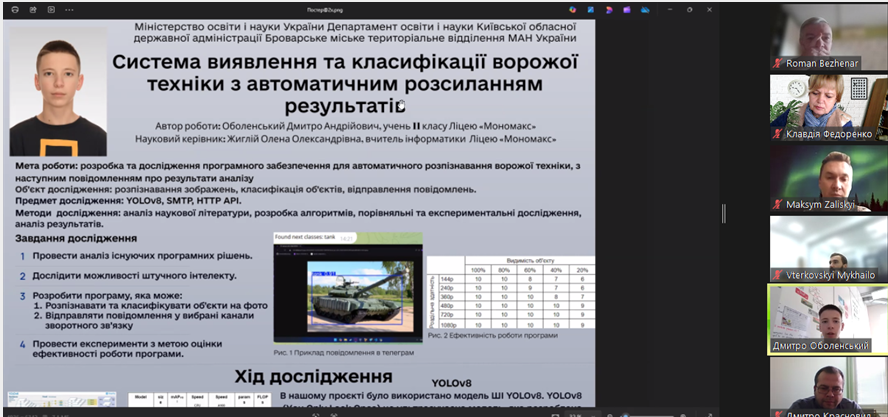The height and width of the screenshot is (417, 888).
Task: Click caption 'Рис. 2 Ефективність роботи програми'
Action: (493, 335)
